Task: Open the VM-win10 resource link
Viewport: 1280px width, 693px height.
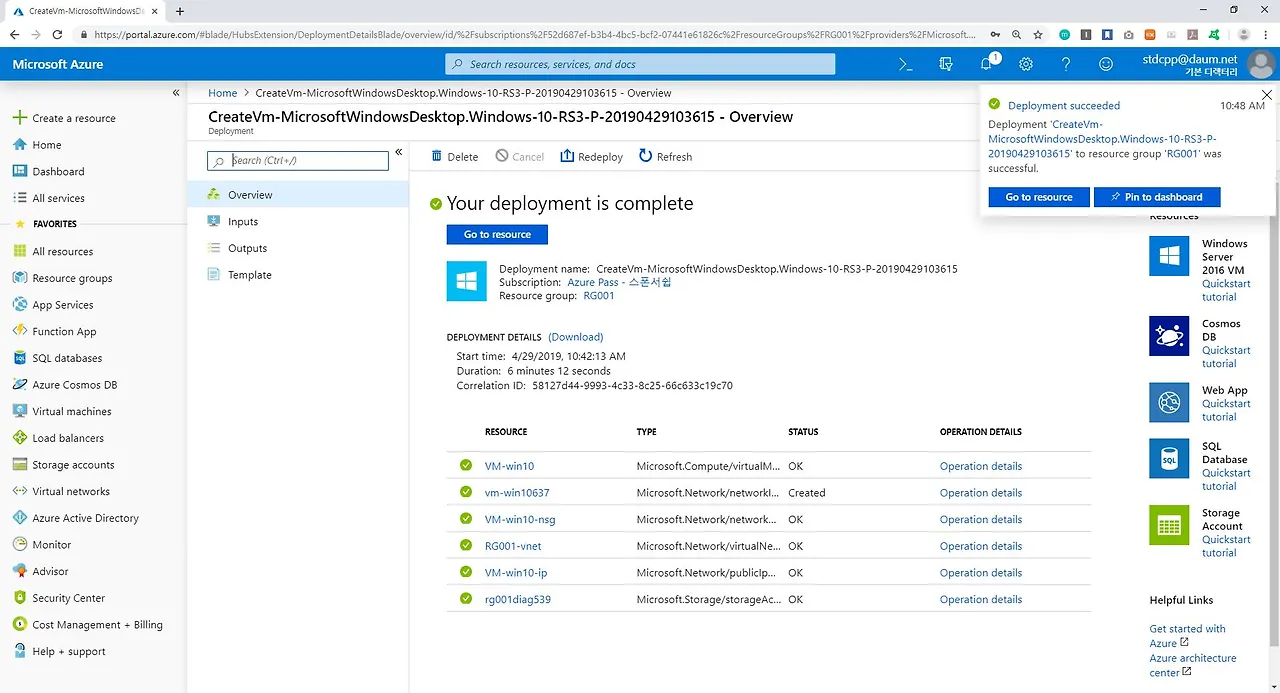Action: click(509, 466)
